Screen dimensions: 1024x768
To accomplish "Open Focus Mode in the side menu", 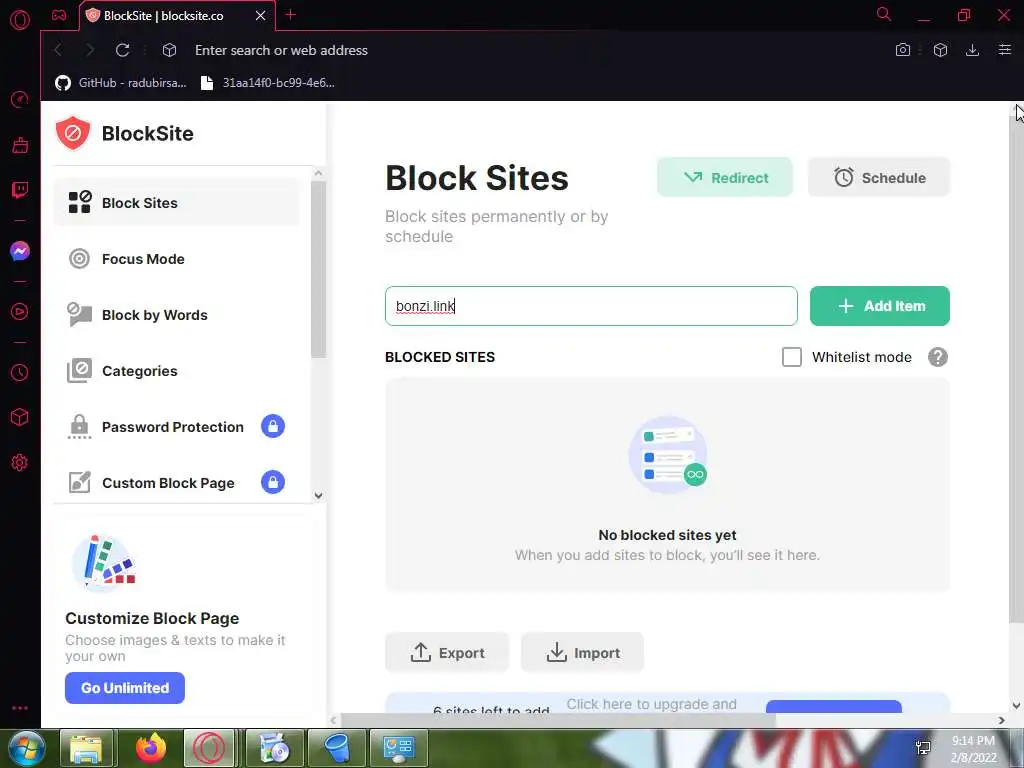I will click(177, 259).
